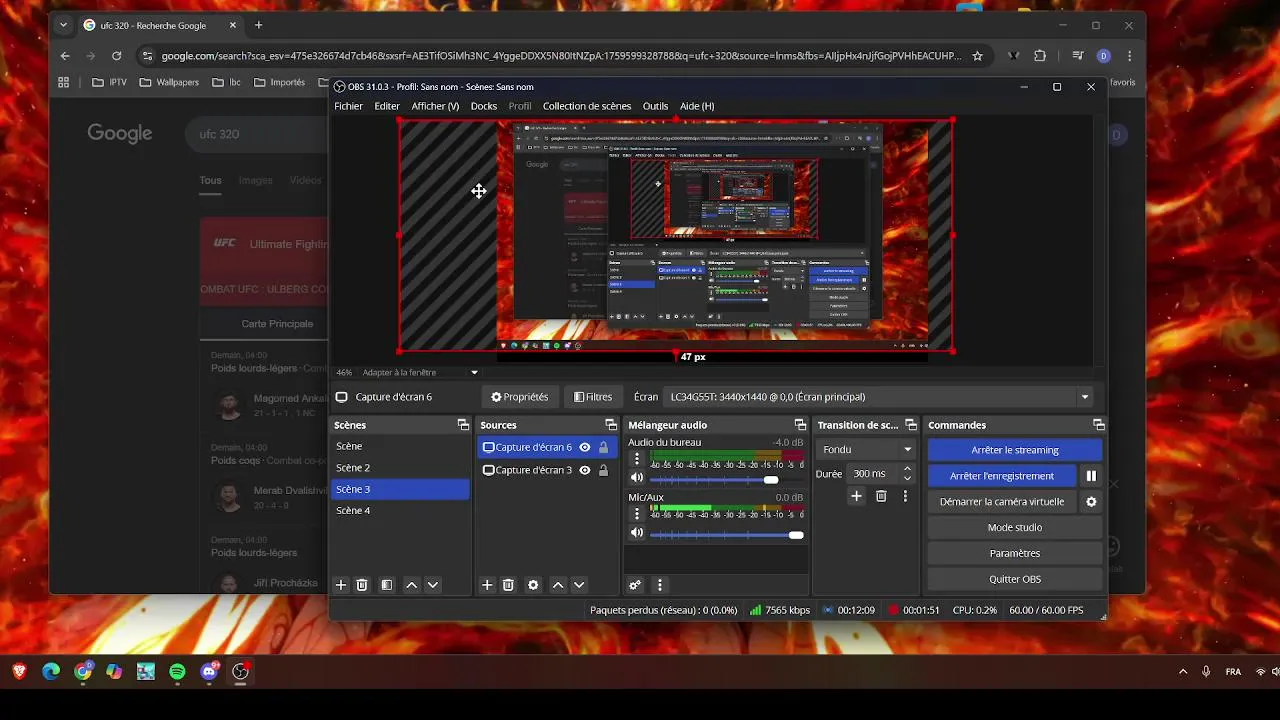
Task: Move scene down in Scènes panel
Action: pyautogui.click(x=433, y=585)
